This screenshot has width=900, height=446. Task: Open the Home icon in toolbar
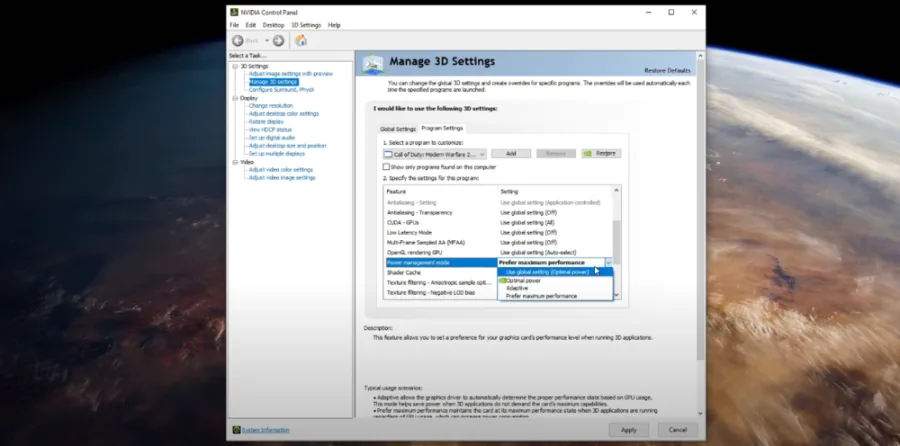(301, 41)
